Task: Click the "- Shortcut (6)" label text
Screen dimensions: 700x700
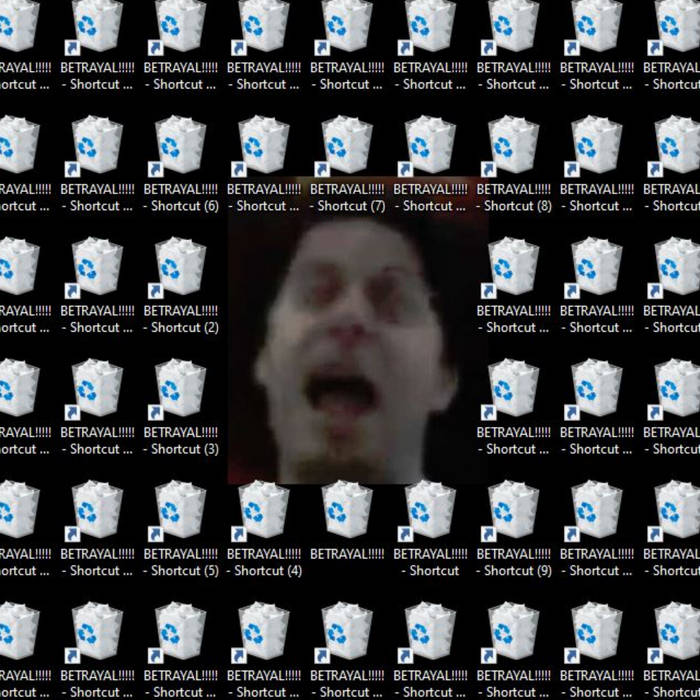Action: point(180,206)
